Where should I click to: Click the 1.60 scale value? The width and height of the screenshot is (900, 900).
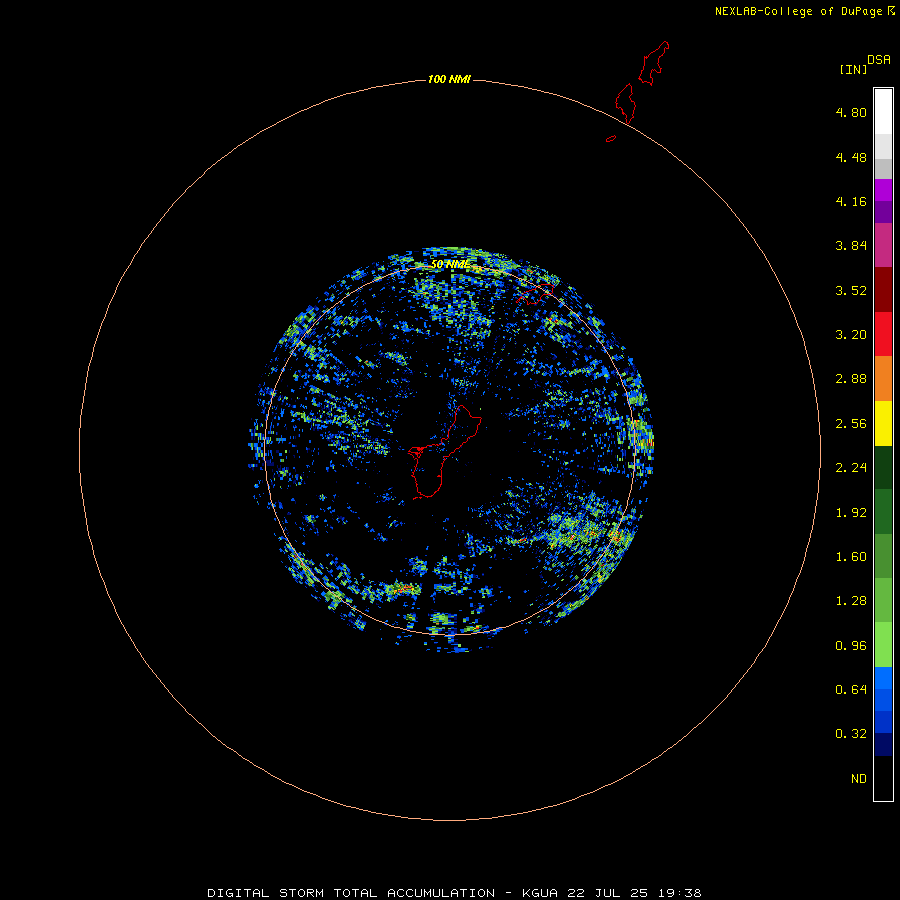pyautogui.click(x=851, y=557)
